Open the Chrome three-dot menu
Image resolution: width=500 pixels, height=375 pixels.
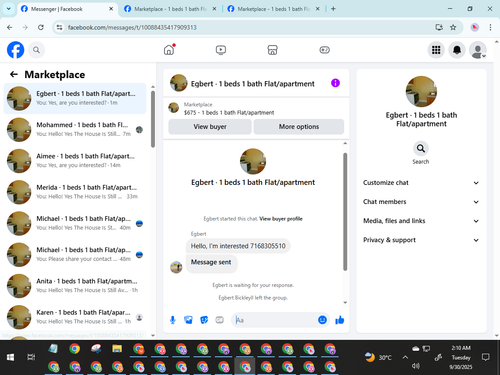pyautogui.click(x=490, y=27)
